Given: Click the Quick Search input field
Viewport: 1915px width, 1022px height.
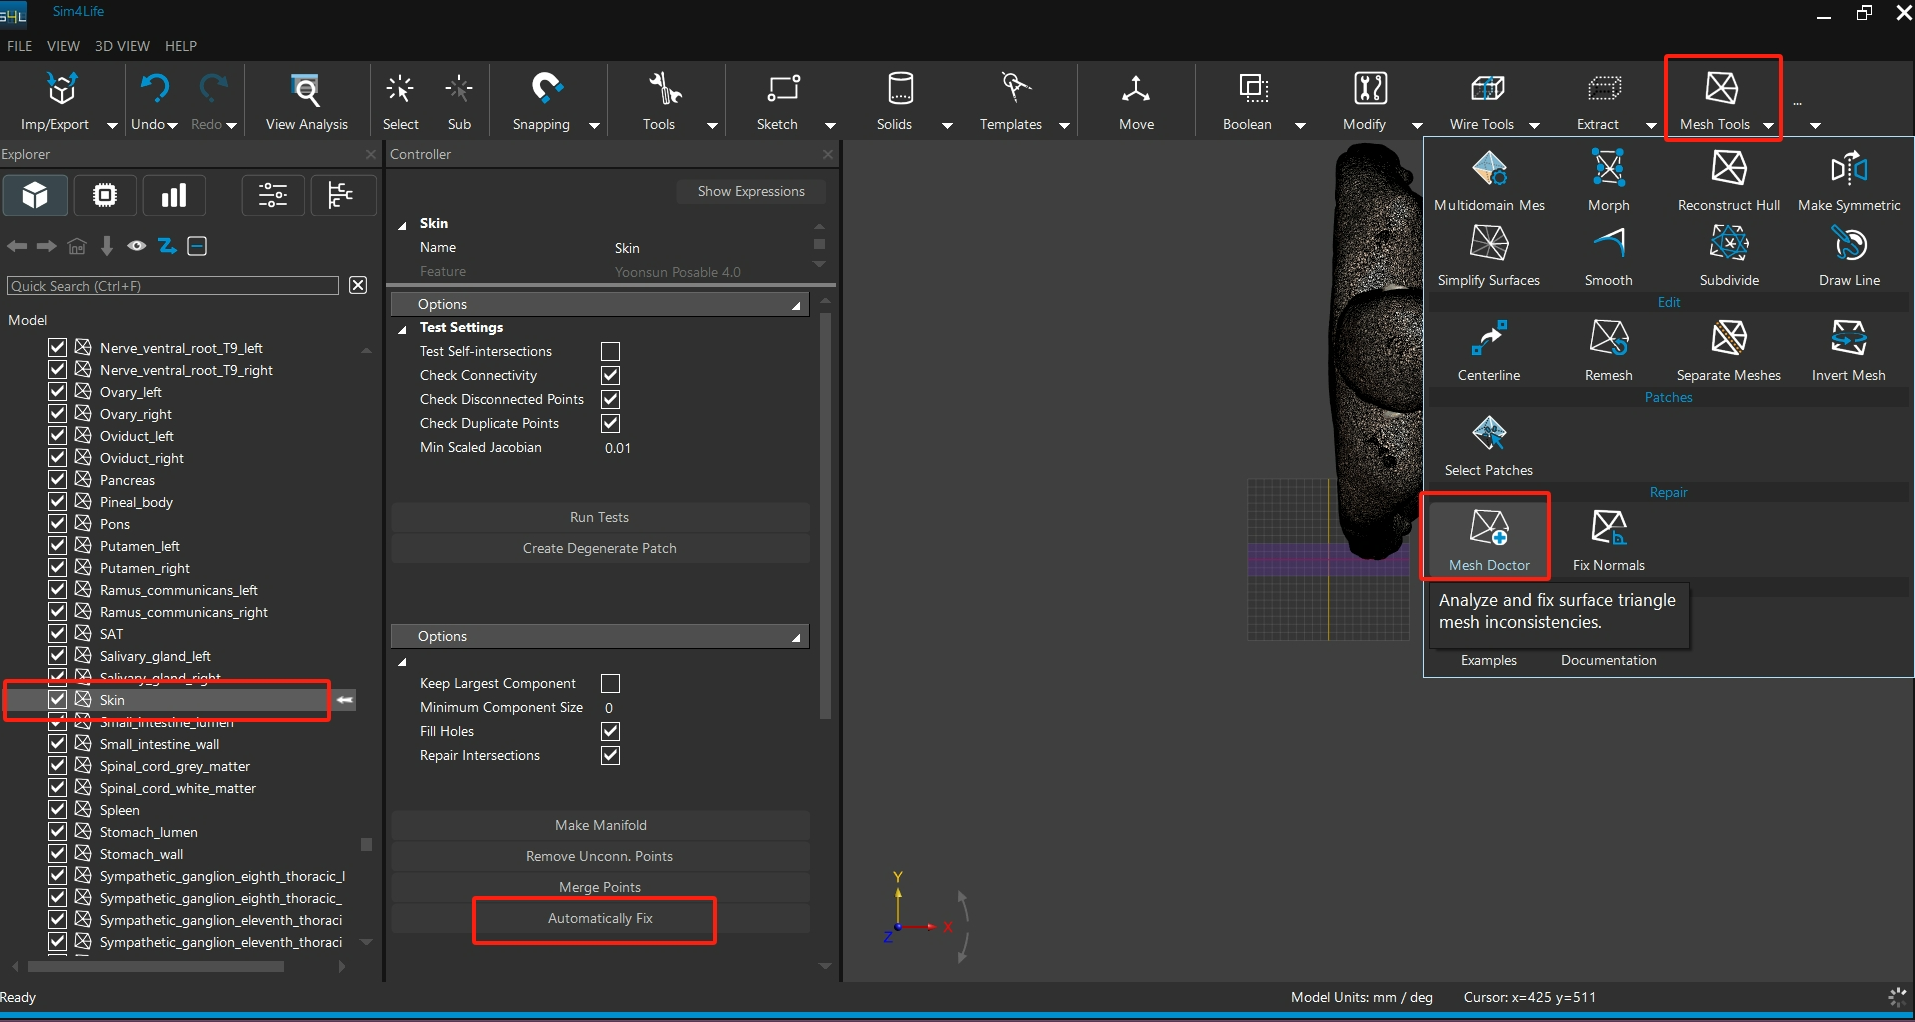Looking at the screenshot, I should pos(173,286).
